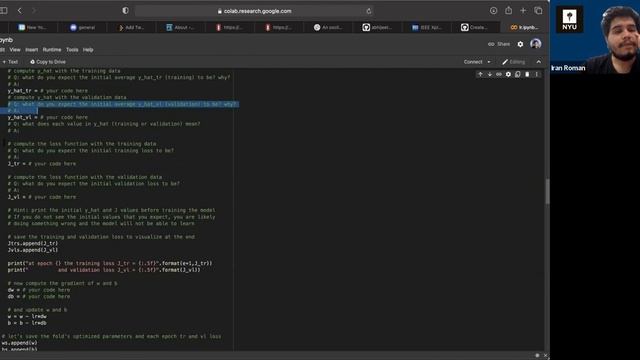Click the 'y_hat_tr = # your code here' line

coord(48,91)
